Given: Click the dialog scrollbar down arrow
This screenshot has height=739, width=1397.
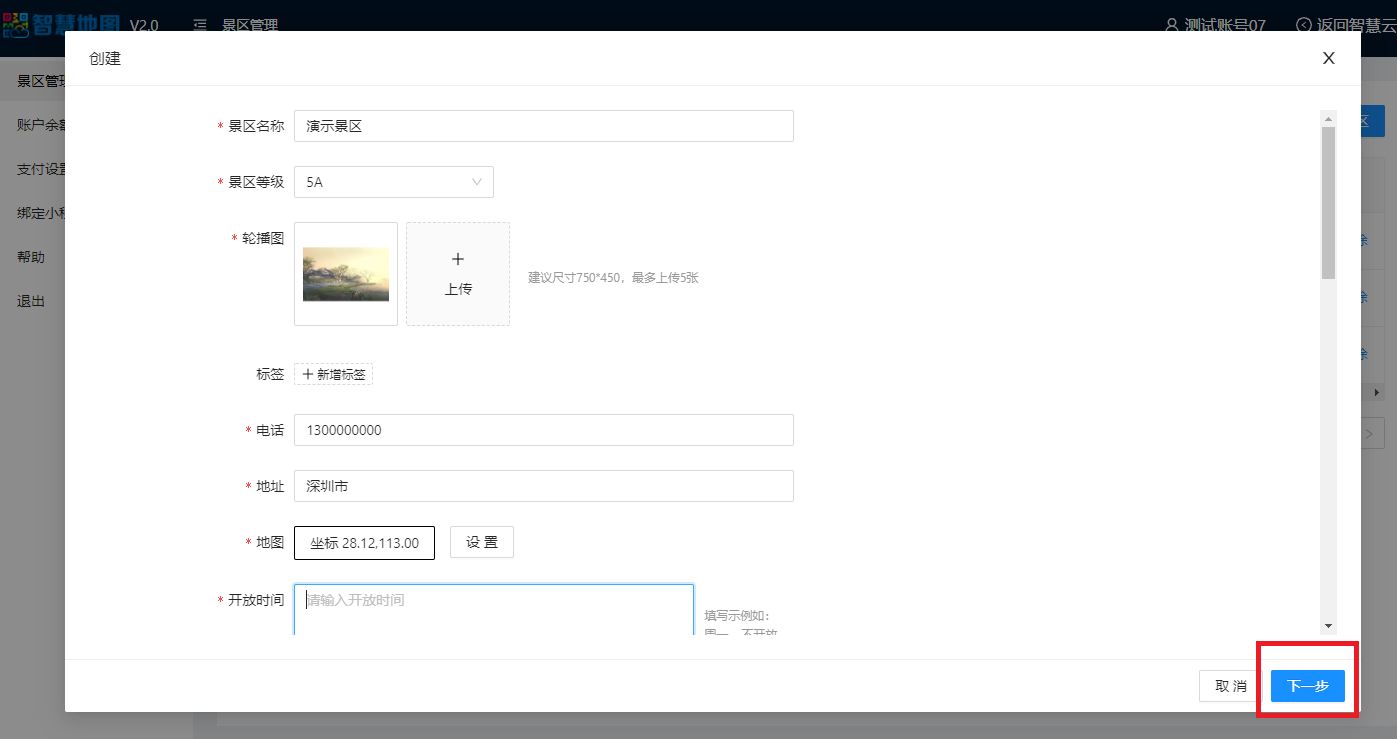Looking at the screenshot, I should click(1328, 625).
